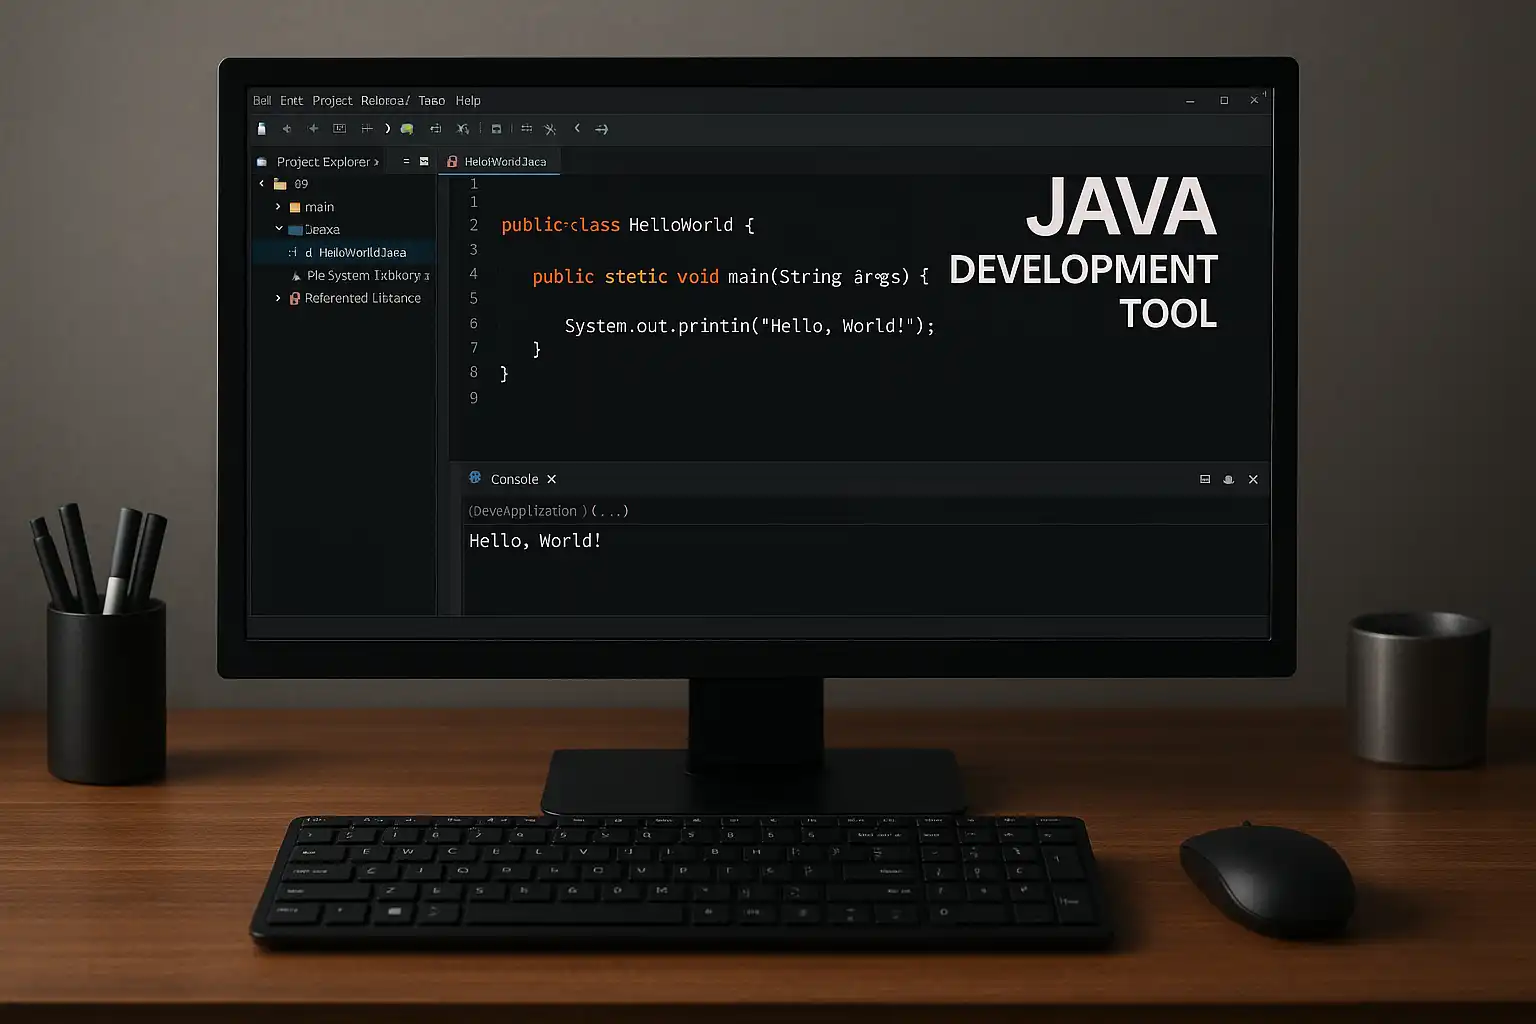This screenshot has height=1024, width=1536.
Task: Click the round icon in Console header
Action: pos(1229,480)
